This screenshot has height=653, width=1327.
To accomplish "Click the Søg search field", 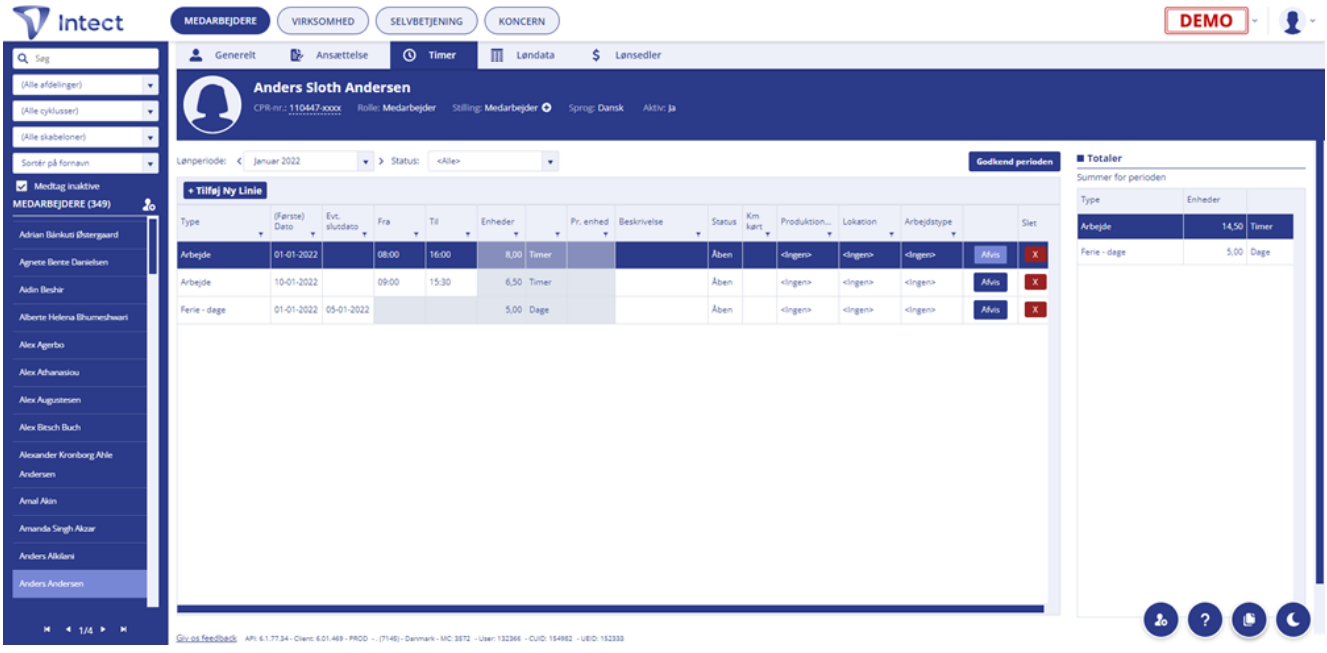I will pyautogui.click(x=85, y=59).
